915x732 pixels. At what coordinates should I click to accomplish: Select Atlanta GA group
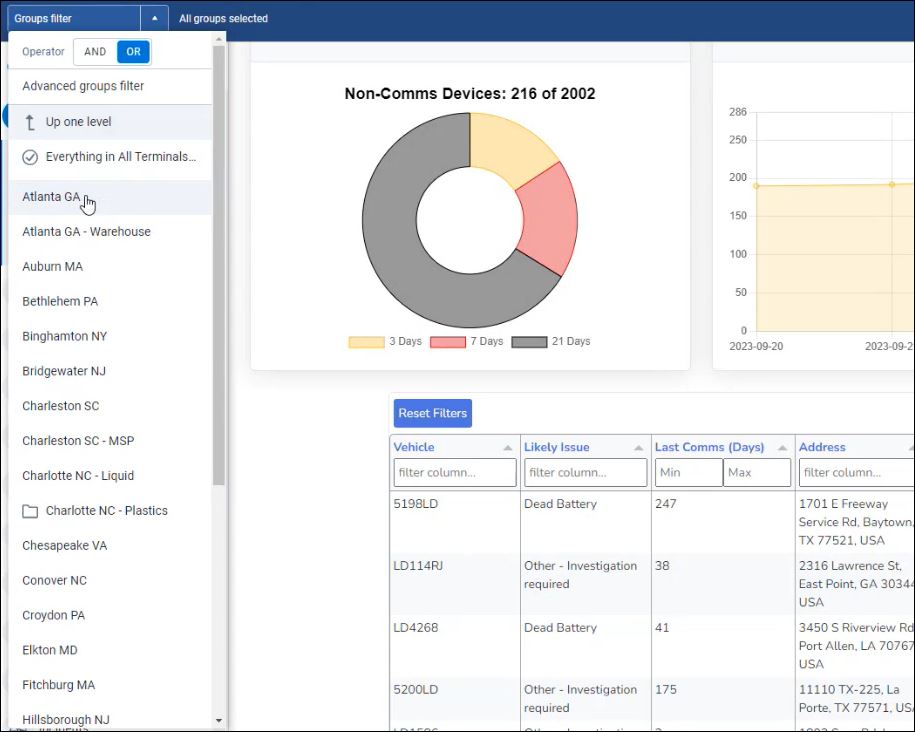(51, 197)
